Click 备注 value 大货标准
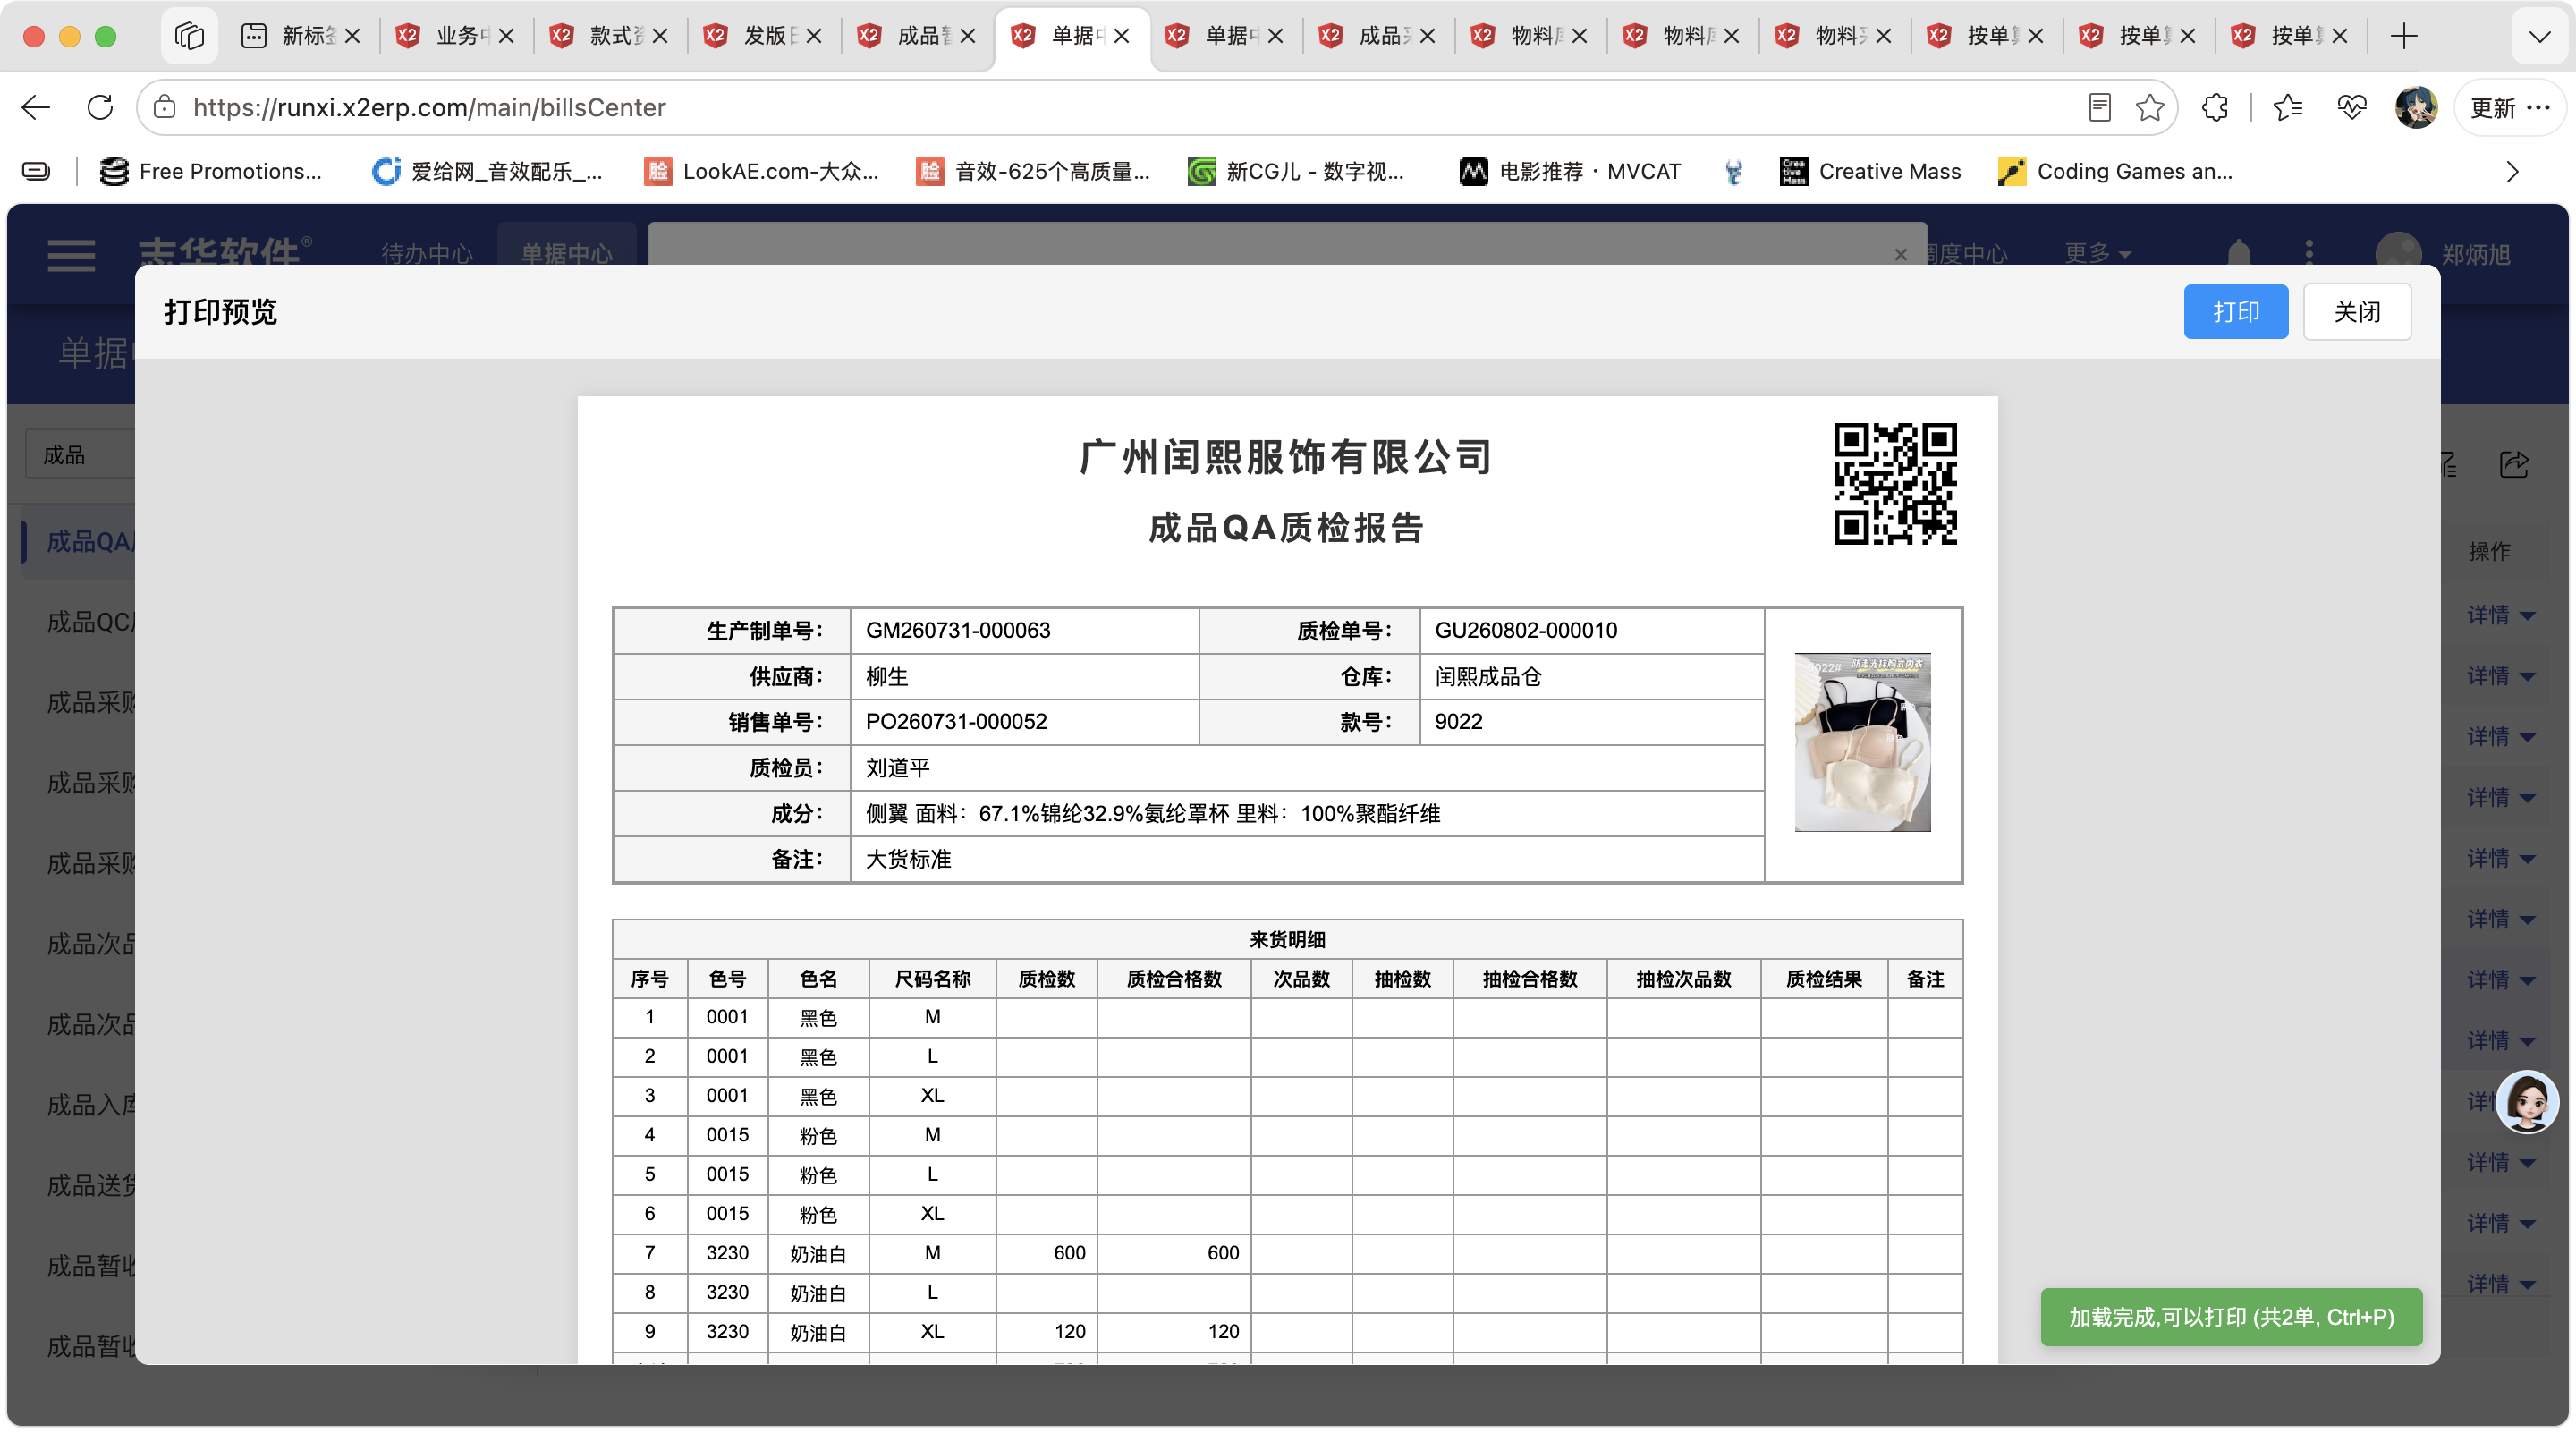 coord(907,859)
